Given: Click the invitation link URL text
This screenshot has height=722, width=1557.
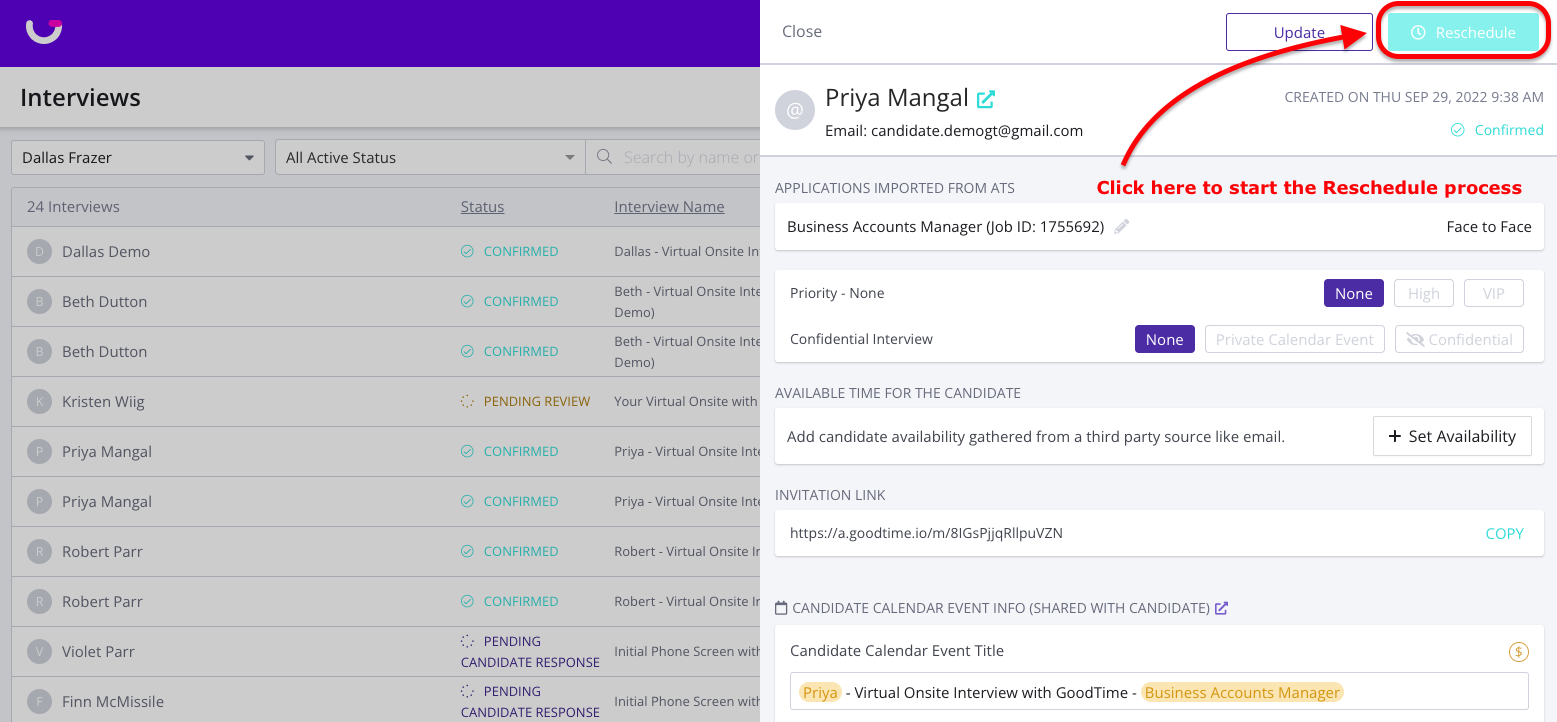Looking at the screenshot, I should pos(926,534).
